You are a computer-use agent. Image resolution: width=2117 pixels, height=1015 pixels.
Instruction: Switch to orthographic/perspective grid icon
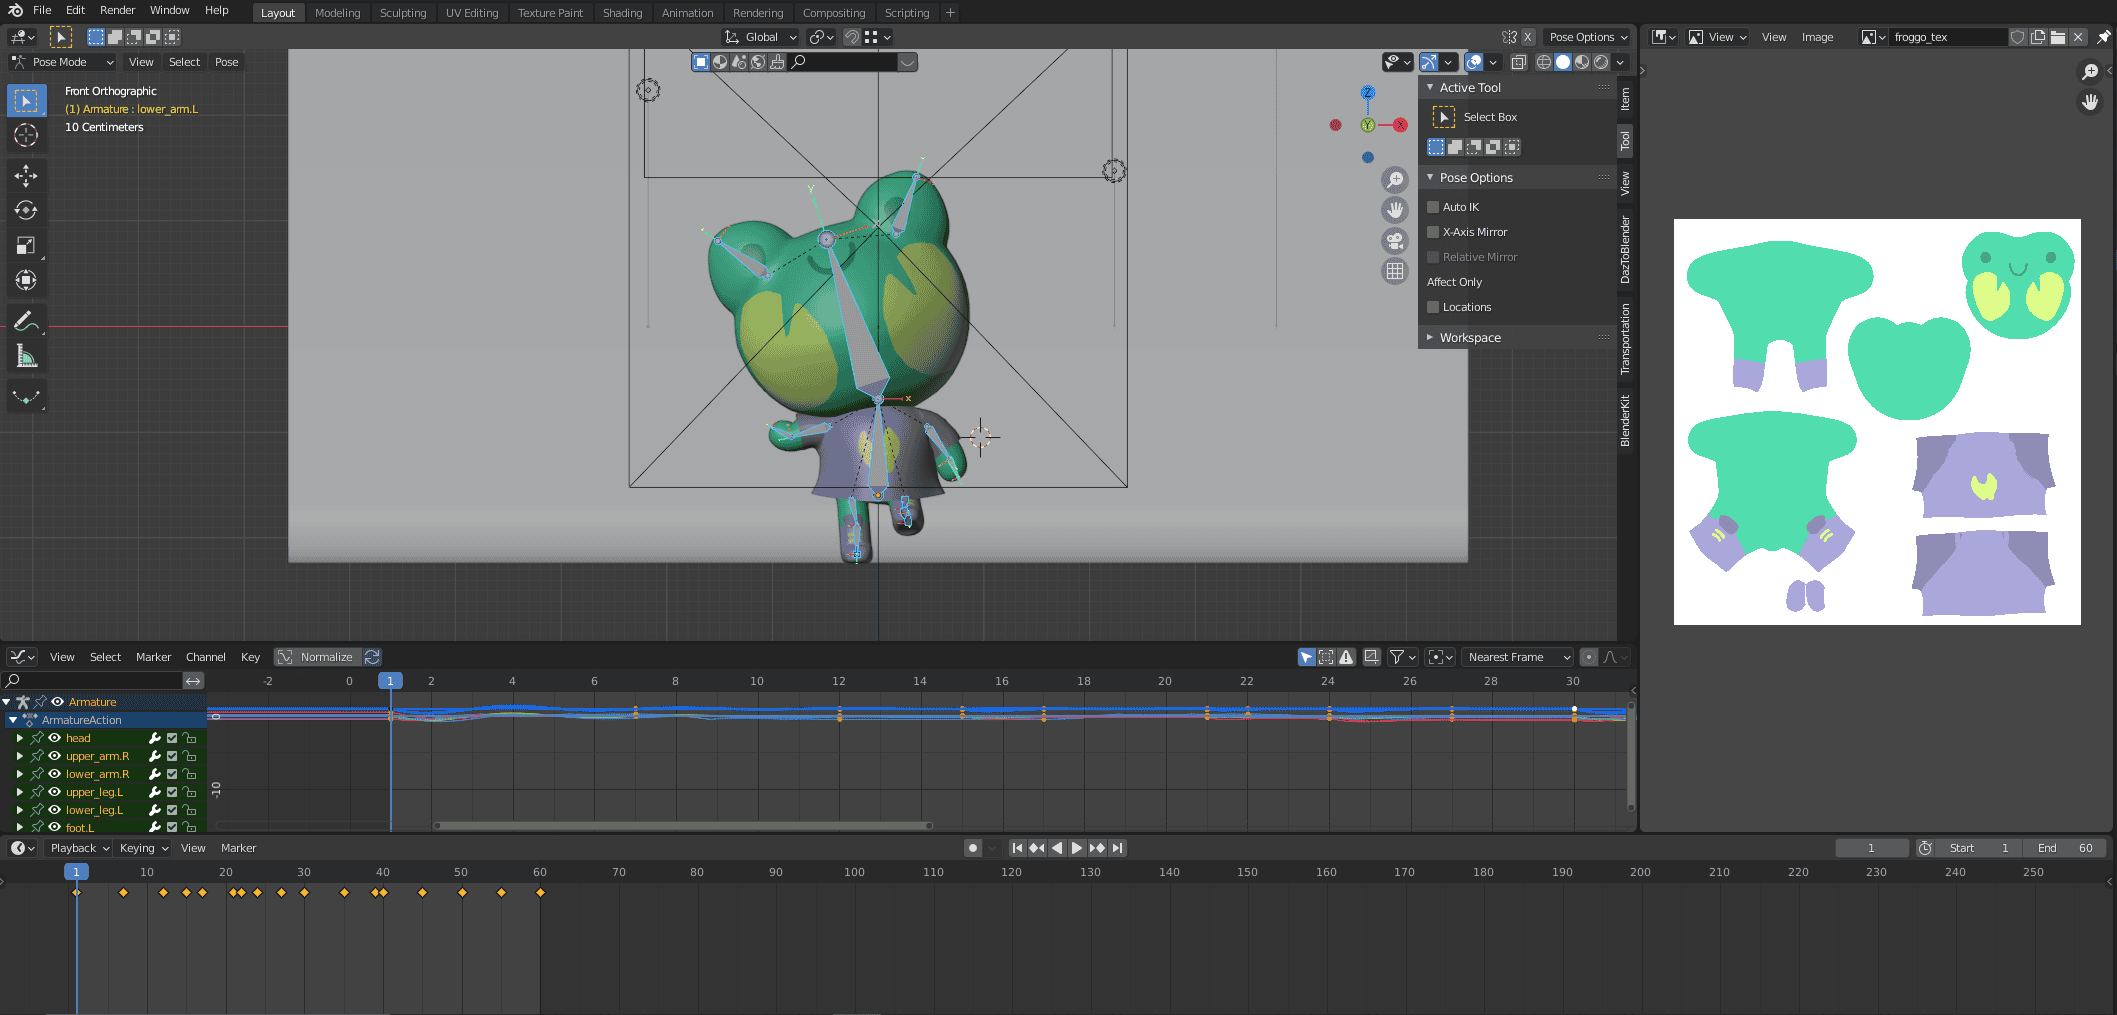point(1395,271)
